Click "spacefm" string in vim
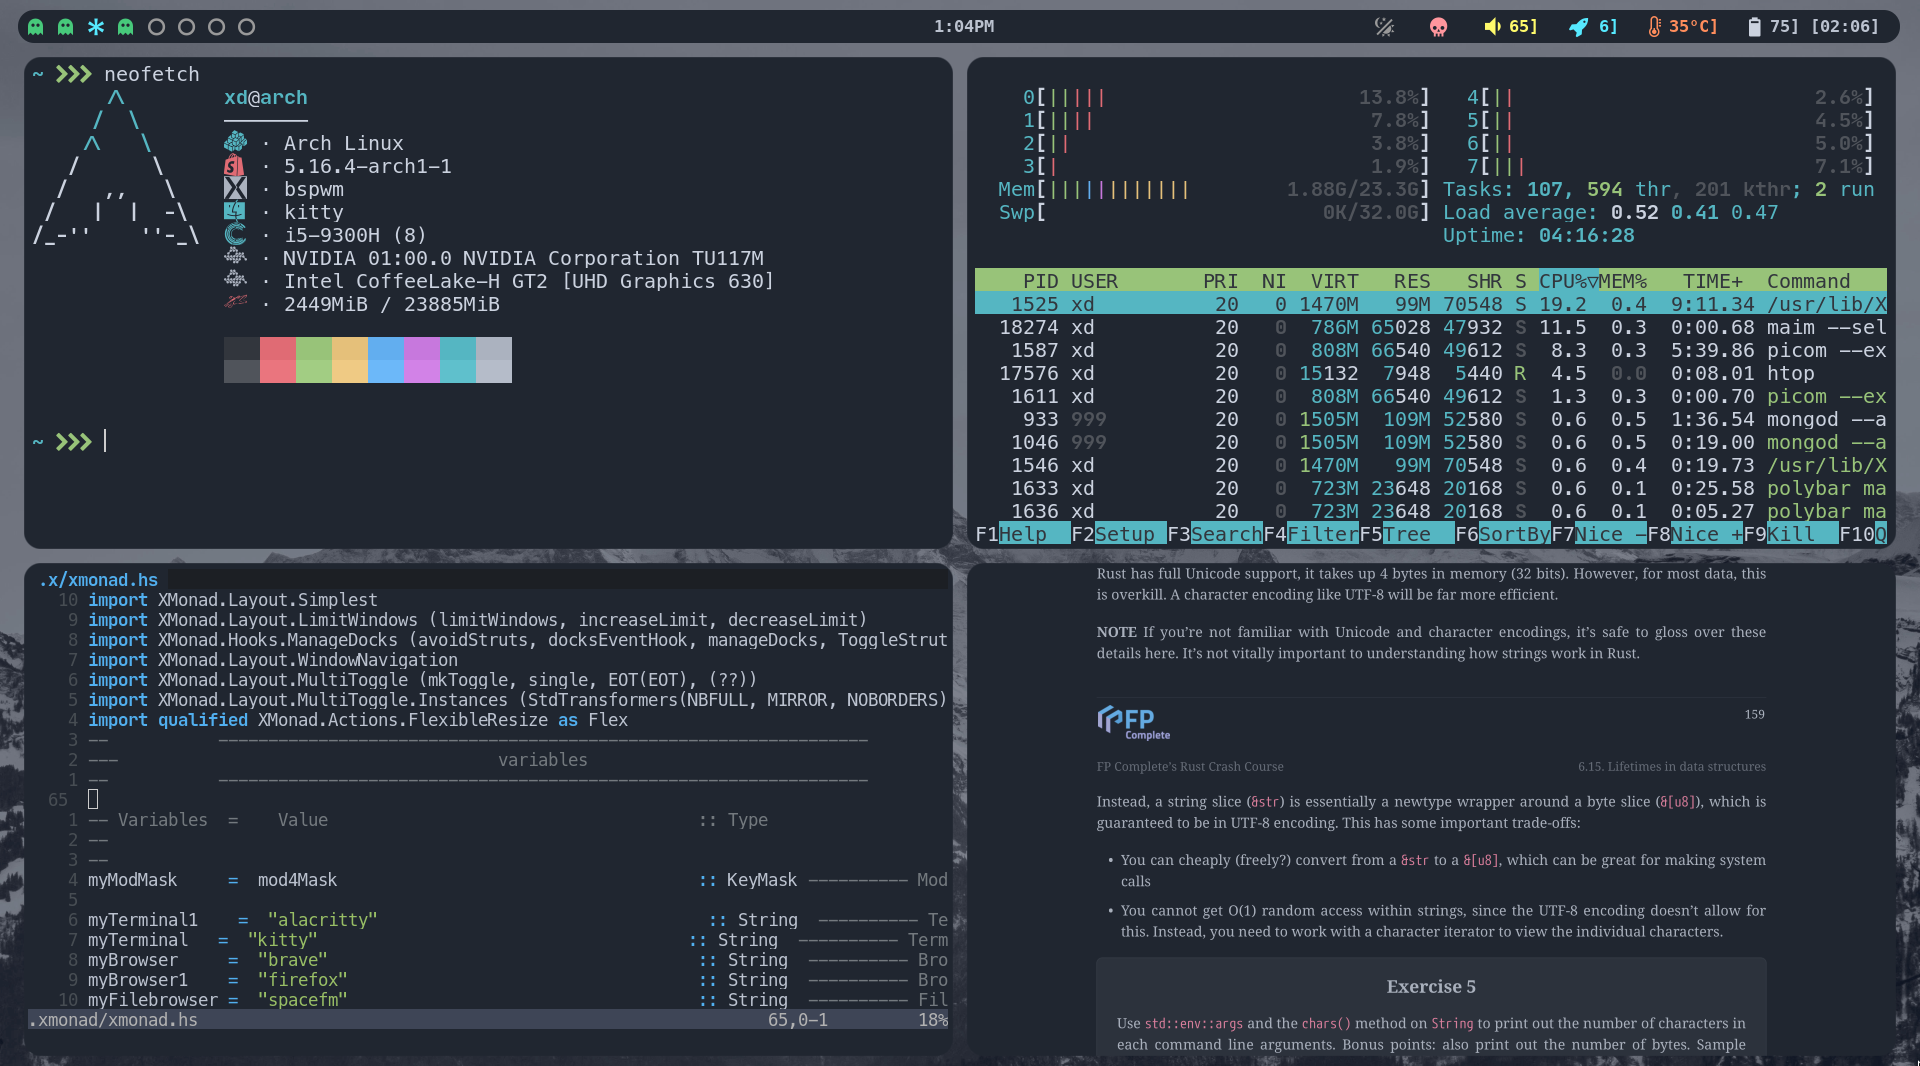The image size is (1920, 1066). click(x=302, y=1000)
